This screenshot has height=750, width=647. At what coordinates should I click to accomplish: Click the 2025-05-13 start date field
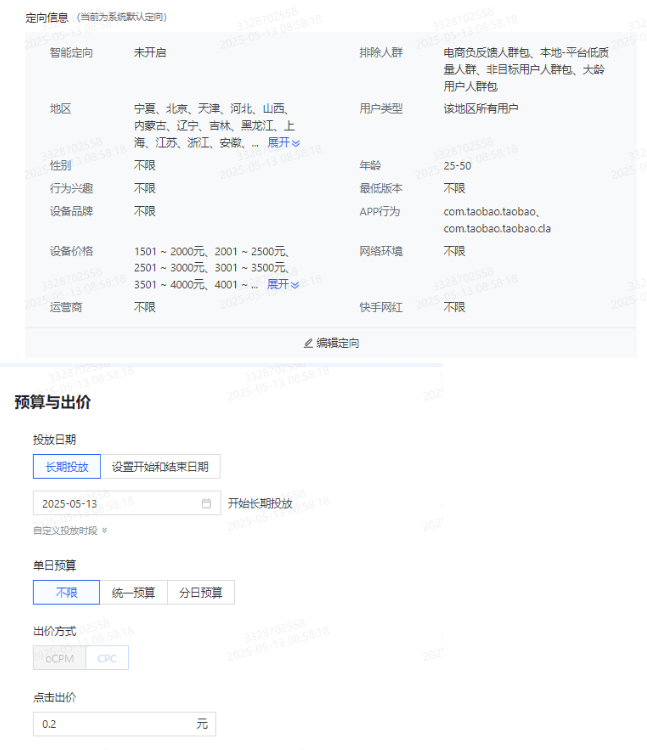127,503
